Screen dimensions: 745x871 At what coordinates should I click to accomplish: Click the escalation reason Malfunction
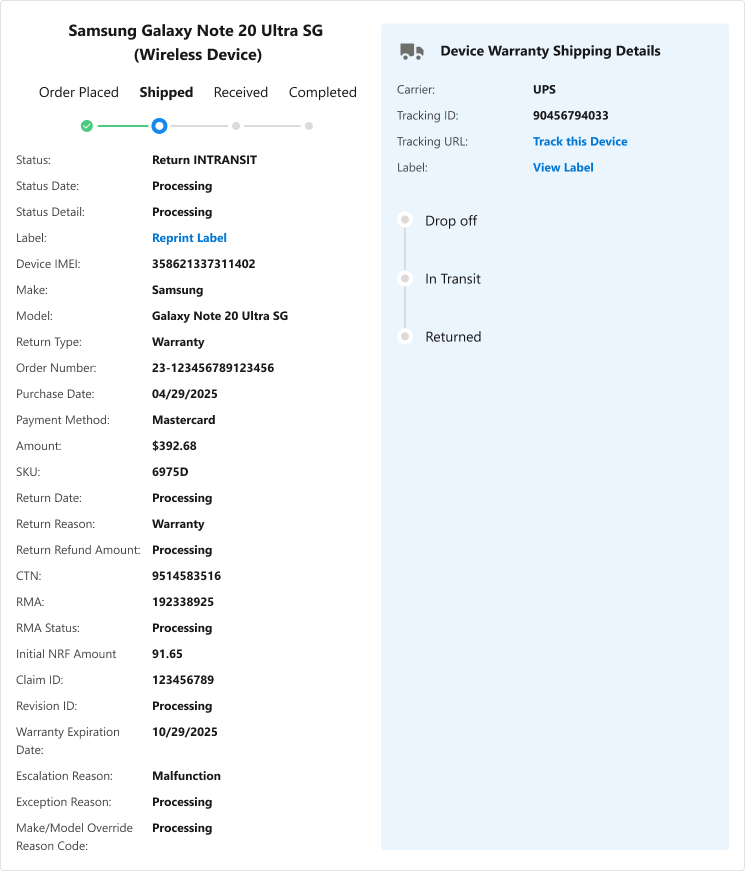click(x=187, y=776)
